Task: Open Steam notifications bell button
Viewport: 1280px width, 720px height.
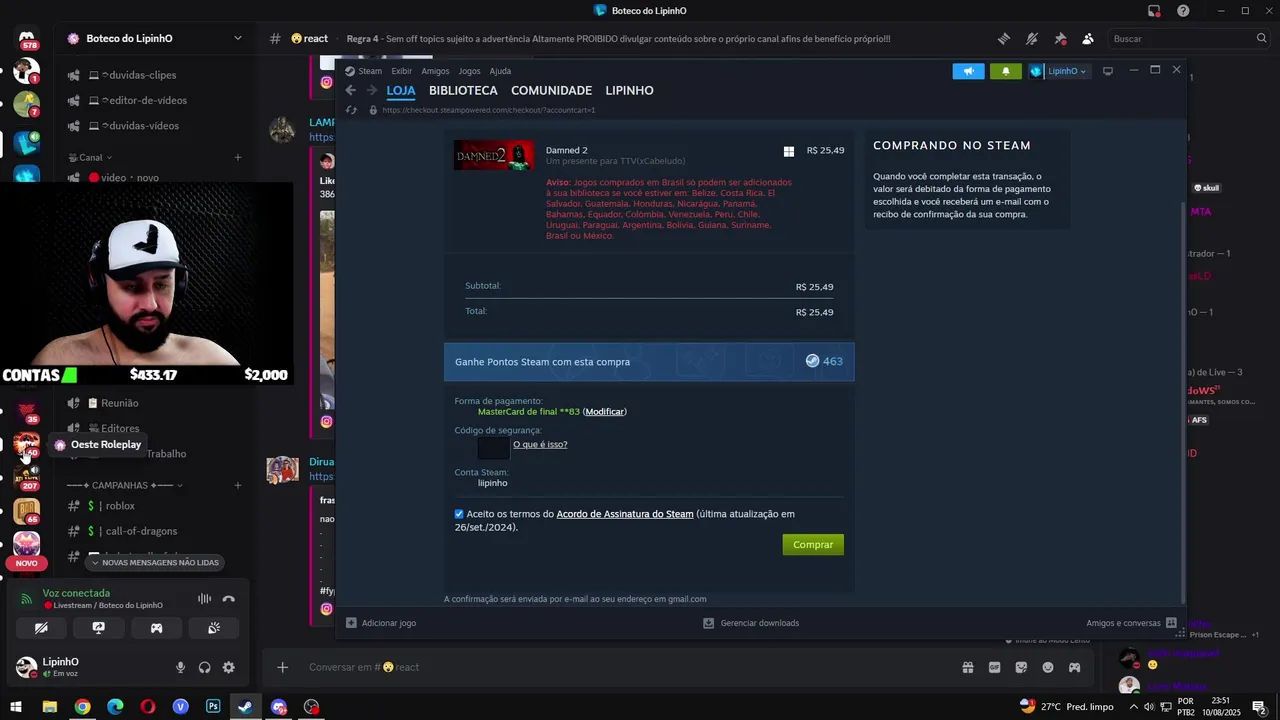Action: [x=1005, y=71]
